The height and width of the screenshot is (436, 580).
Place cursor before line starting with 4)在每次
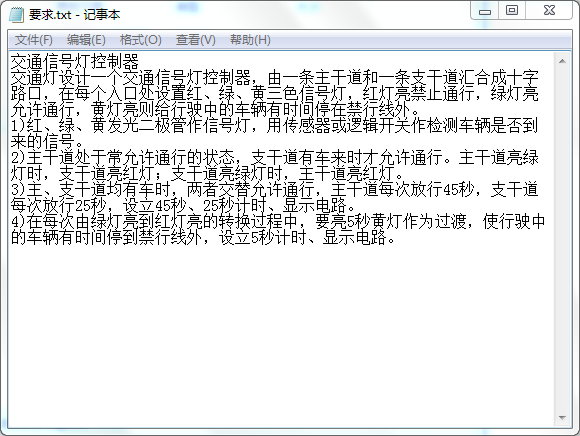point(11,222)
